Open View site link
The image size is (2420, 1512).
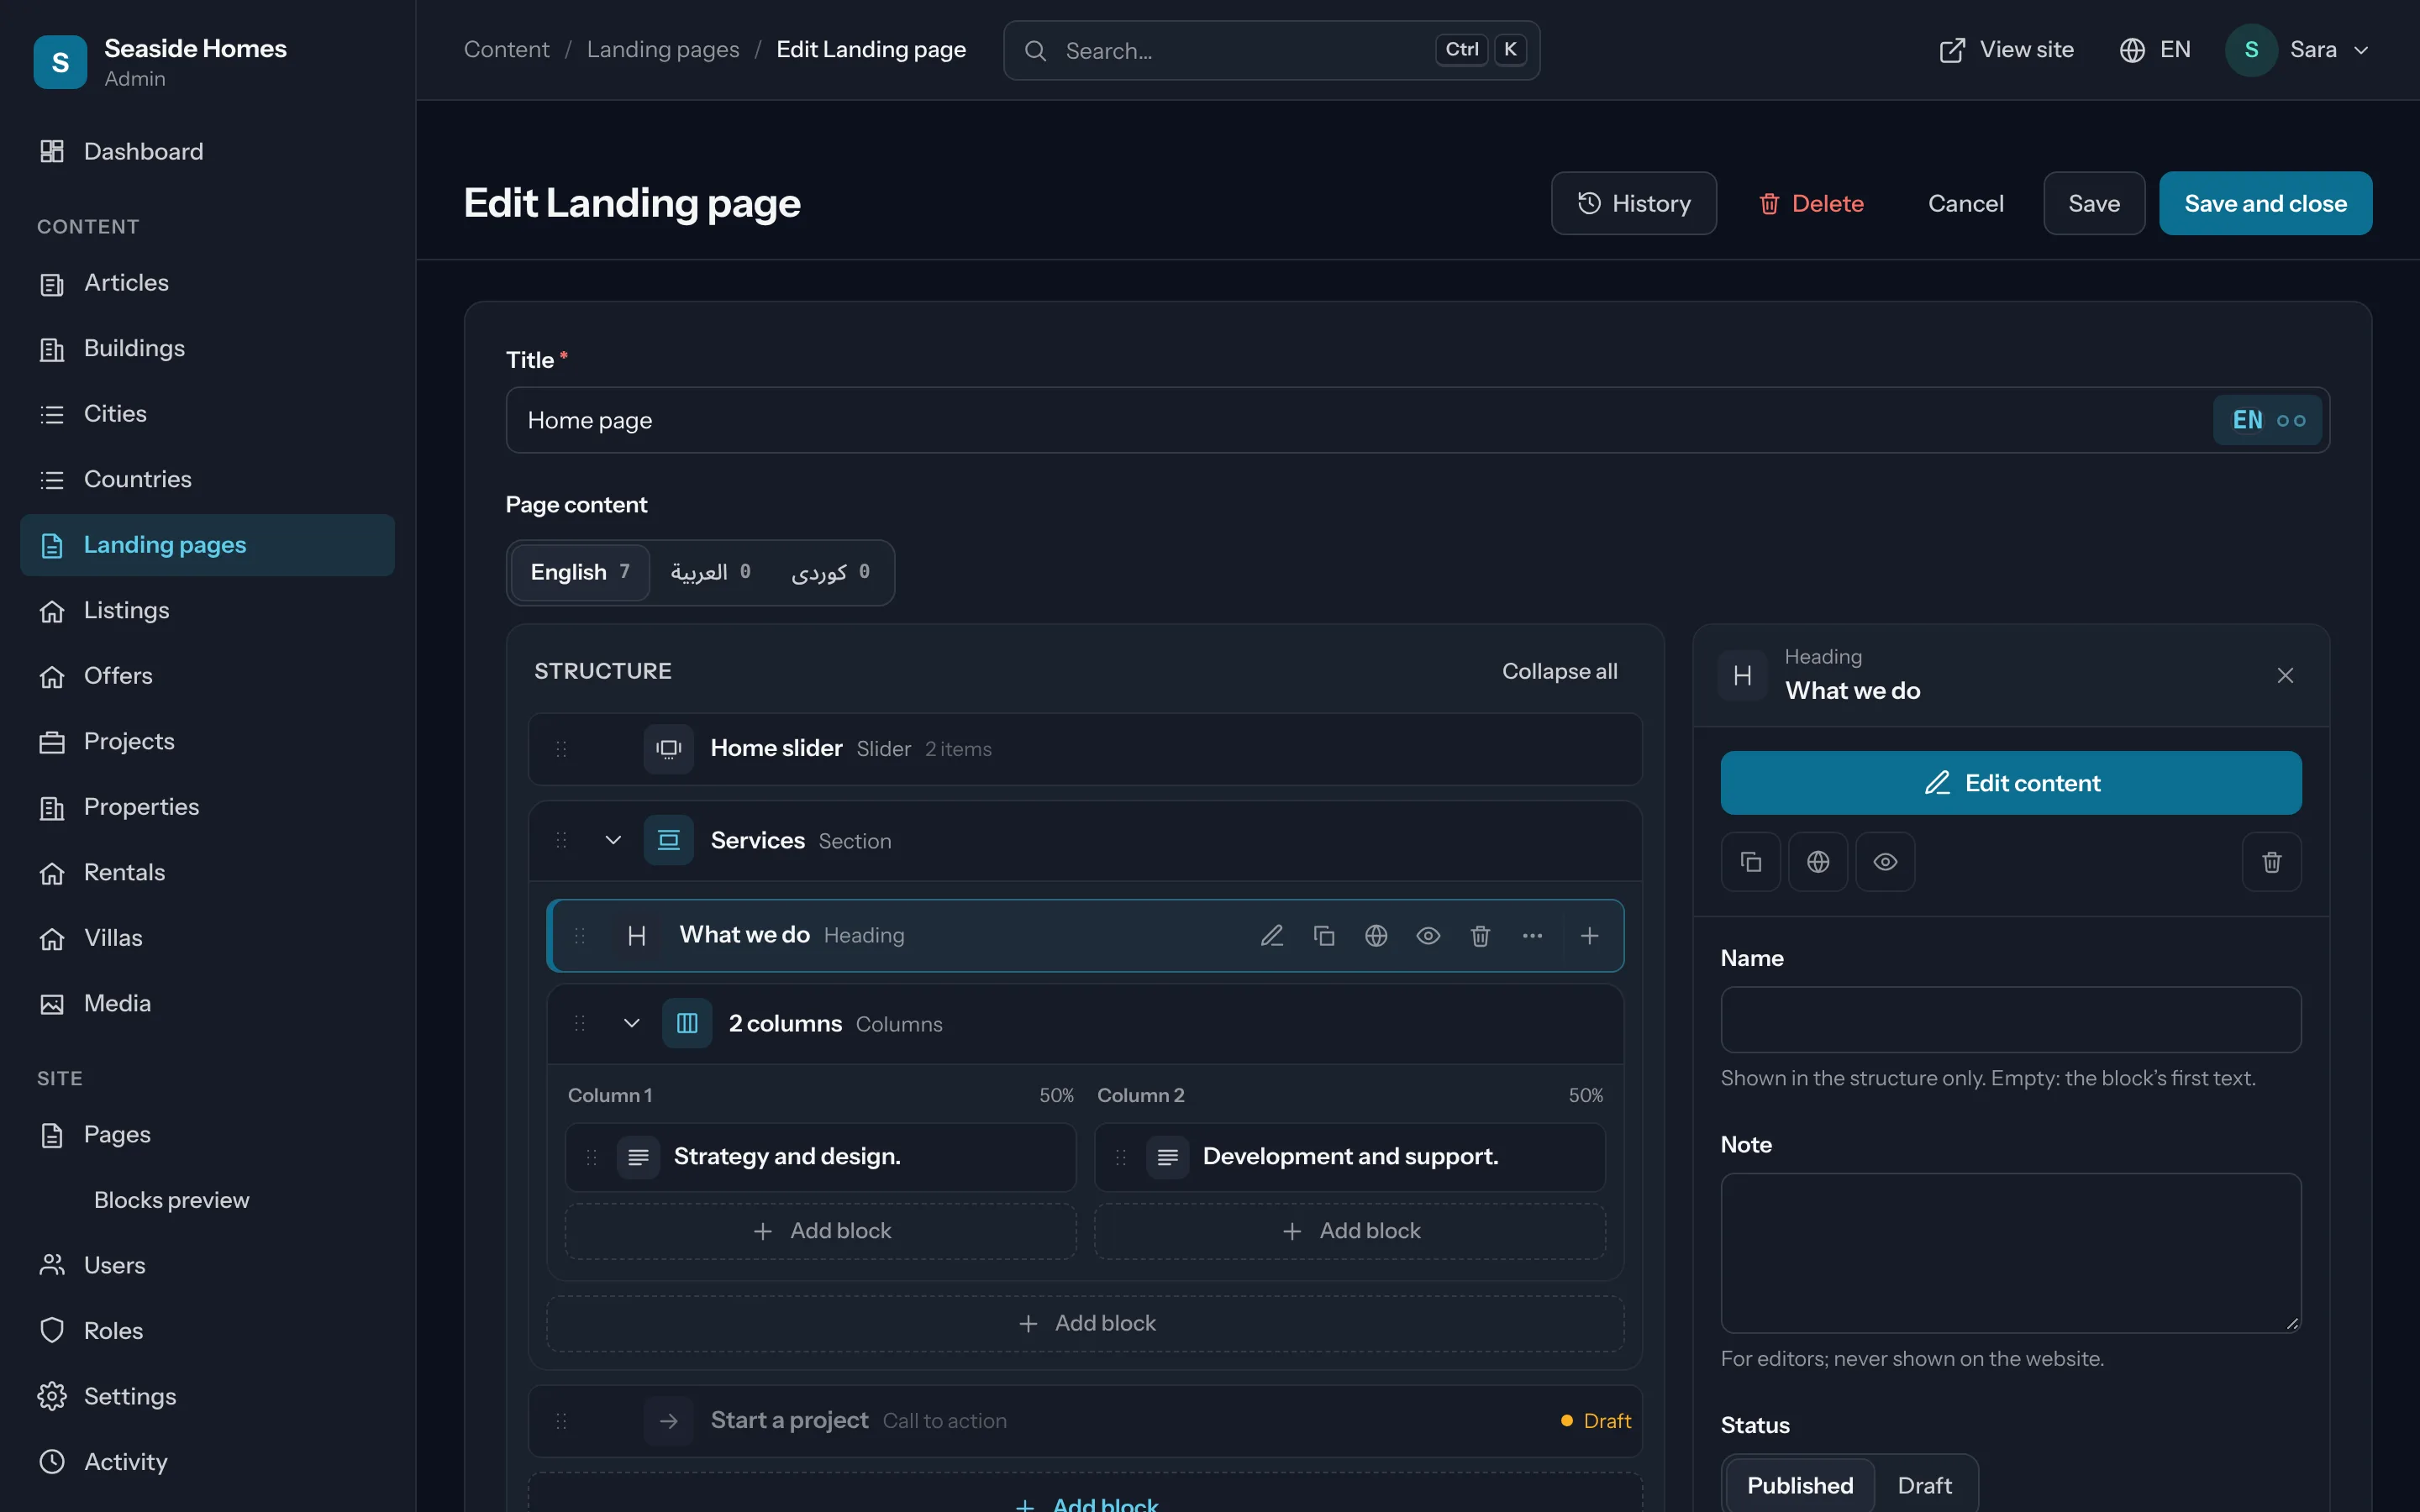(x=2006, y=50)
